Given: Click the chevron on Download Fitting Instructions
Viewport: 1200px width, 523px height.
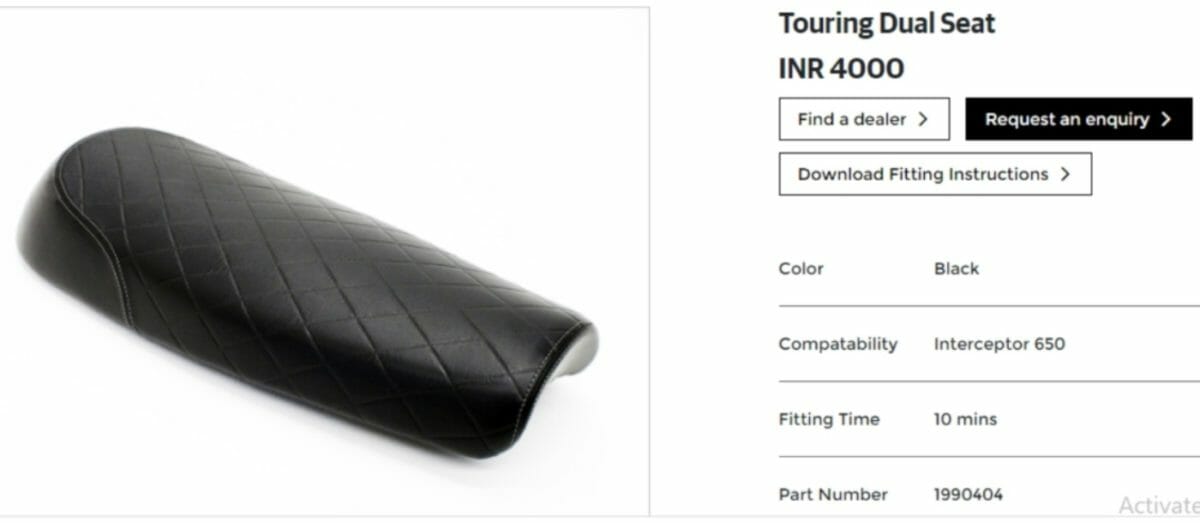Looking at the screenshot, I should (1065, 174).
